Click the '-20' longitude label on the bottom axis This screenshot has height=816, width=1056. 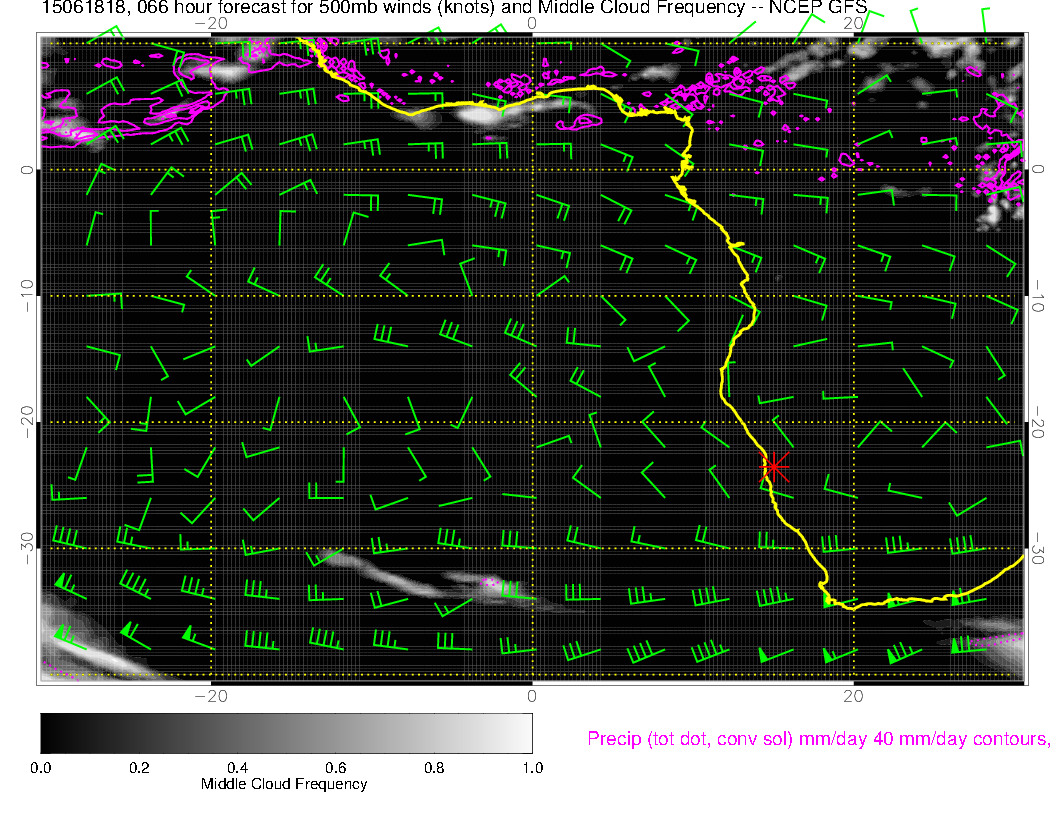(x=210, y=695)
